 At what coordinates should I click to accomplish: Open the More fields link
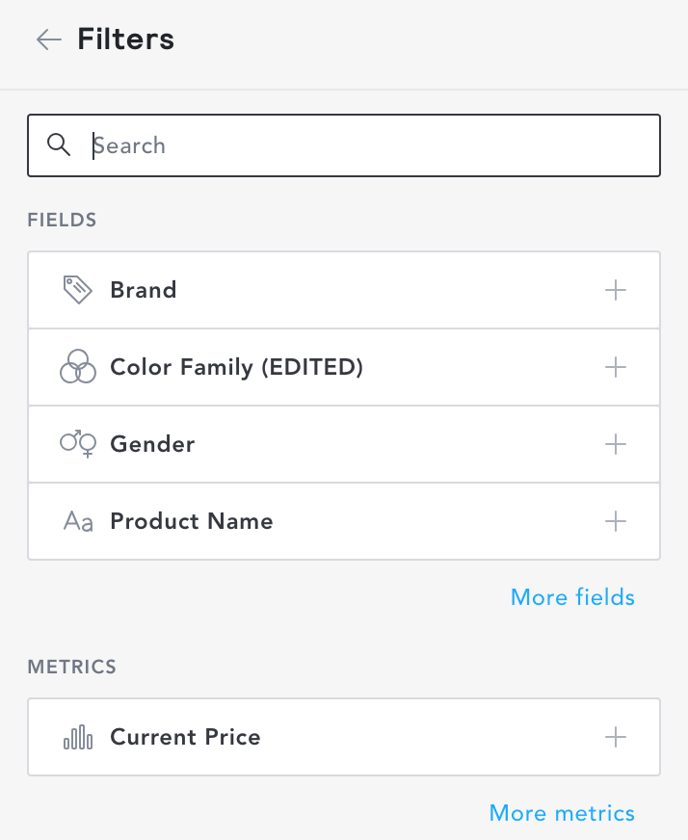pyautogui.click(x=572, y=597)
